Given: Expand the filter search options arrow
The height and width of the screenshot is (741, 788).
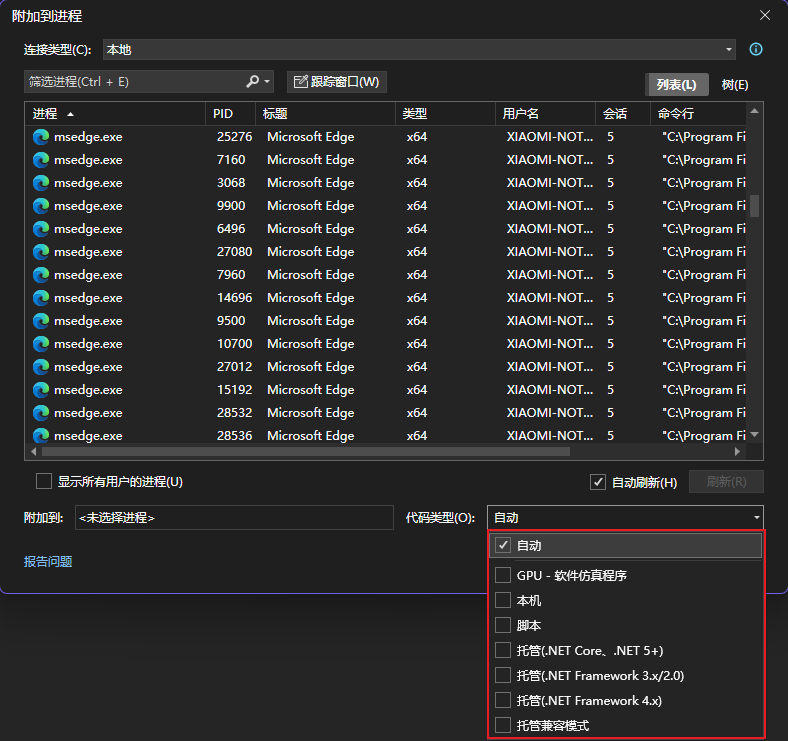Looking at the screenshot, I should click(x=268, y=82).
